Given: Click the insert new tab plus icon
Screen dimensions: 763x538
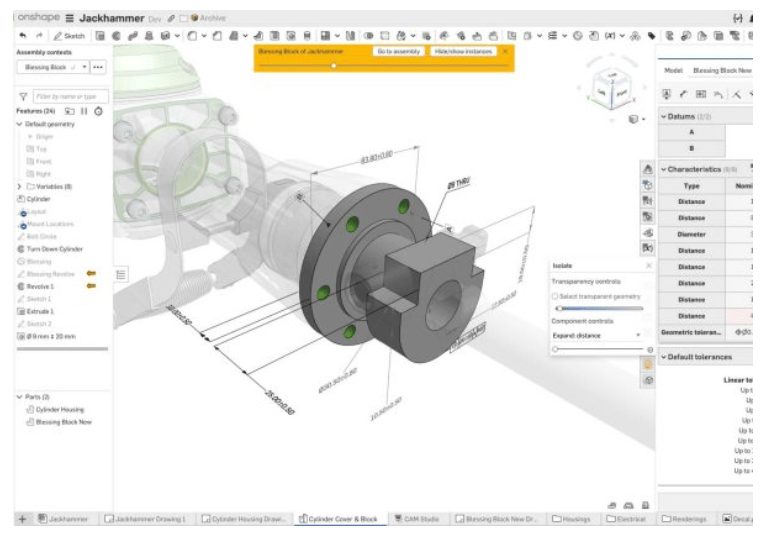Looking at the screenshot, I should (22, 519).
